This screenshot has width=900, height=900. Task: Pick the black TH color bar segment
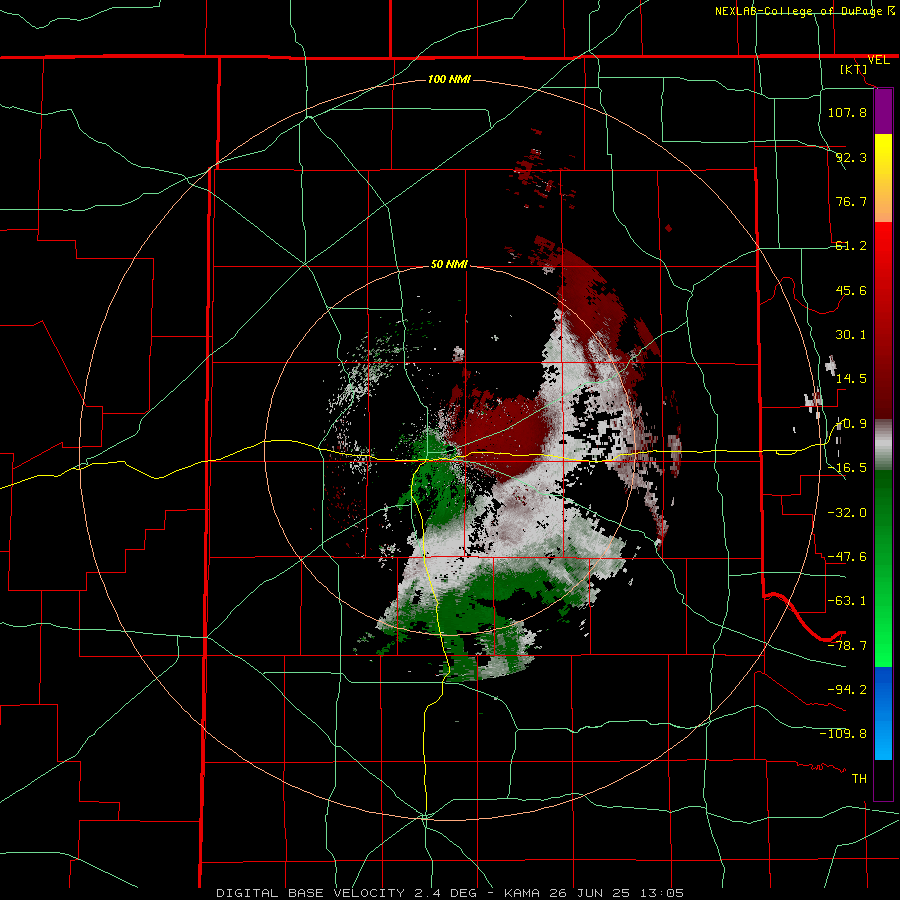[883, 780]
